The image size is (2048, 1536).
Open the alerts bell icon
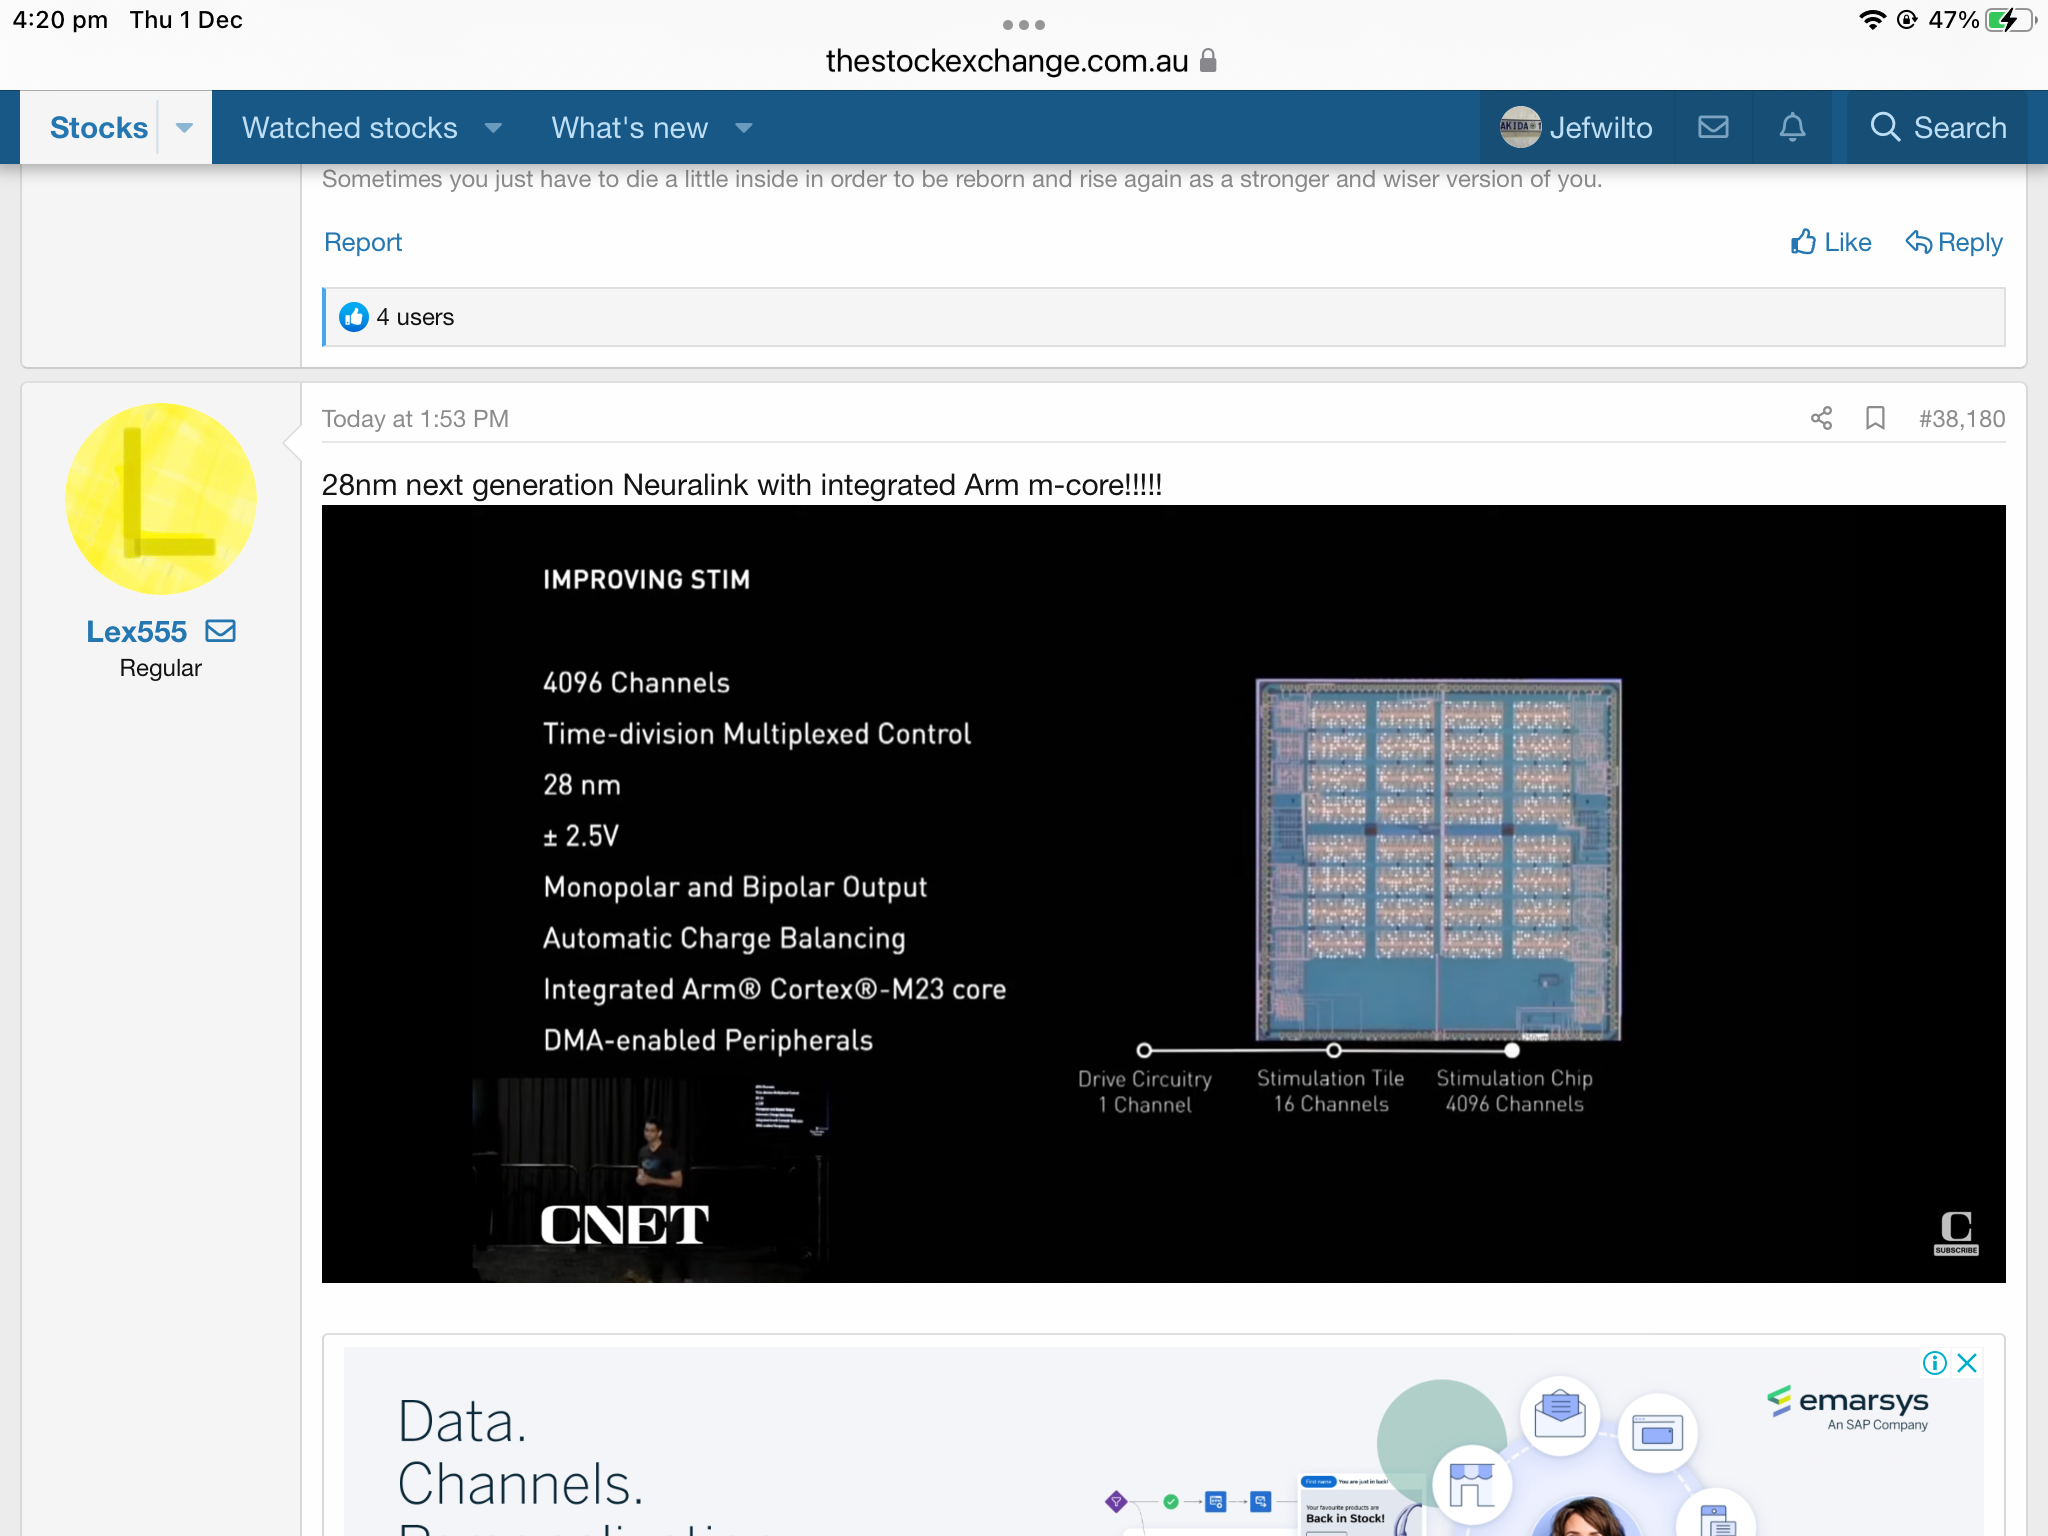click(1792, 127)
